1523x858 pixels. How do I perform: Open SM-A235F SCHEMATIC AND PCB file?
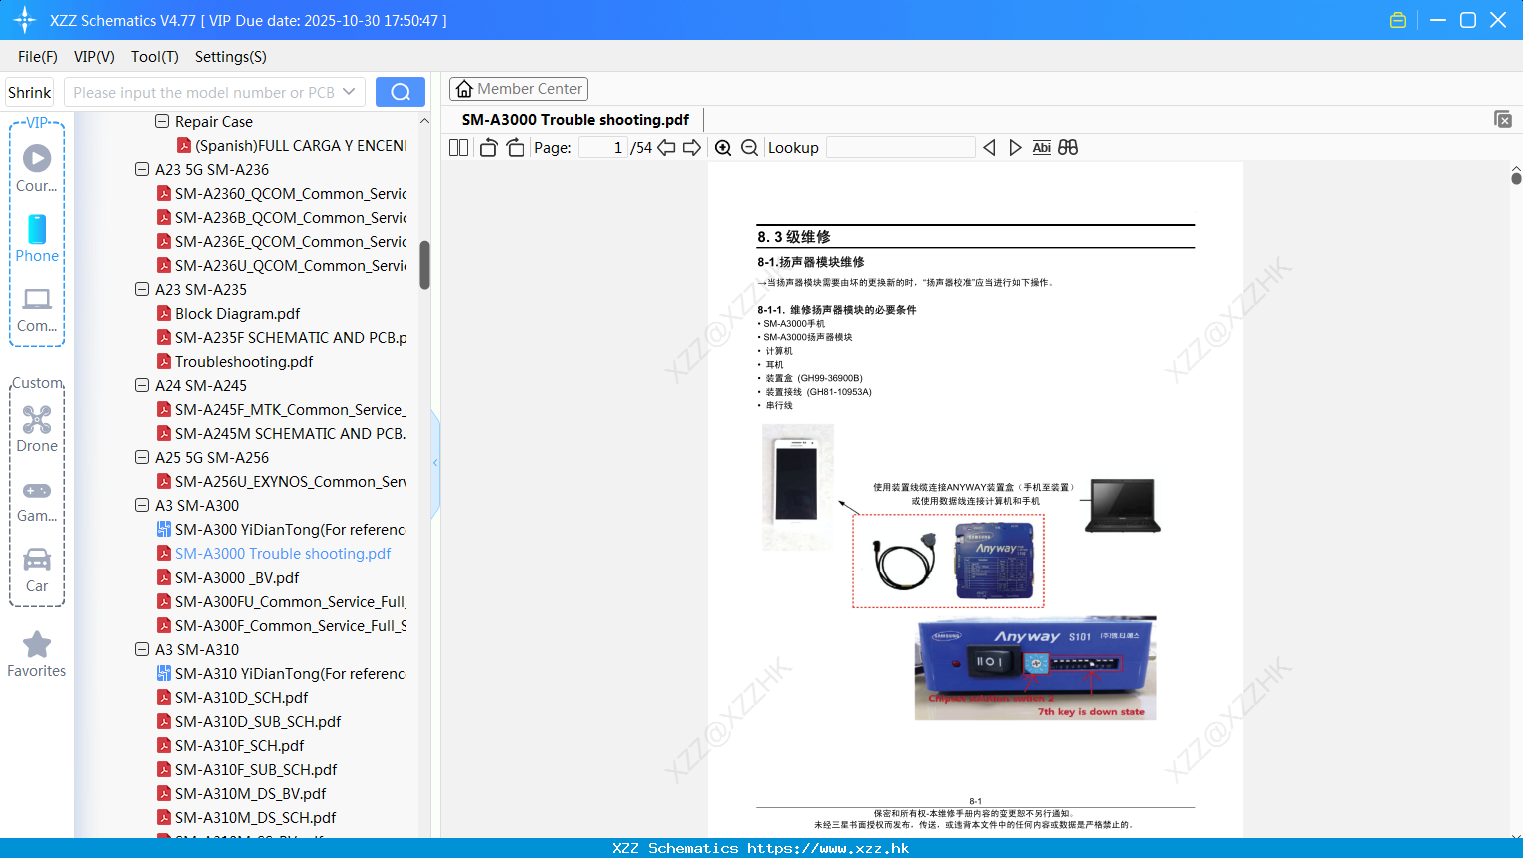[290, 337]
